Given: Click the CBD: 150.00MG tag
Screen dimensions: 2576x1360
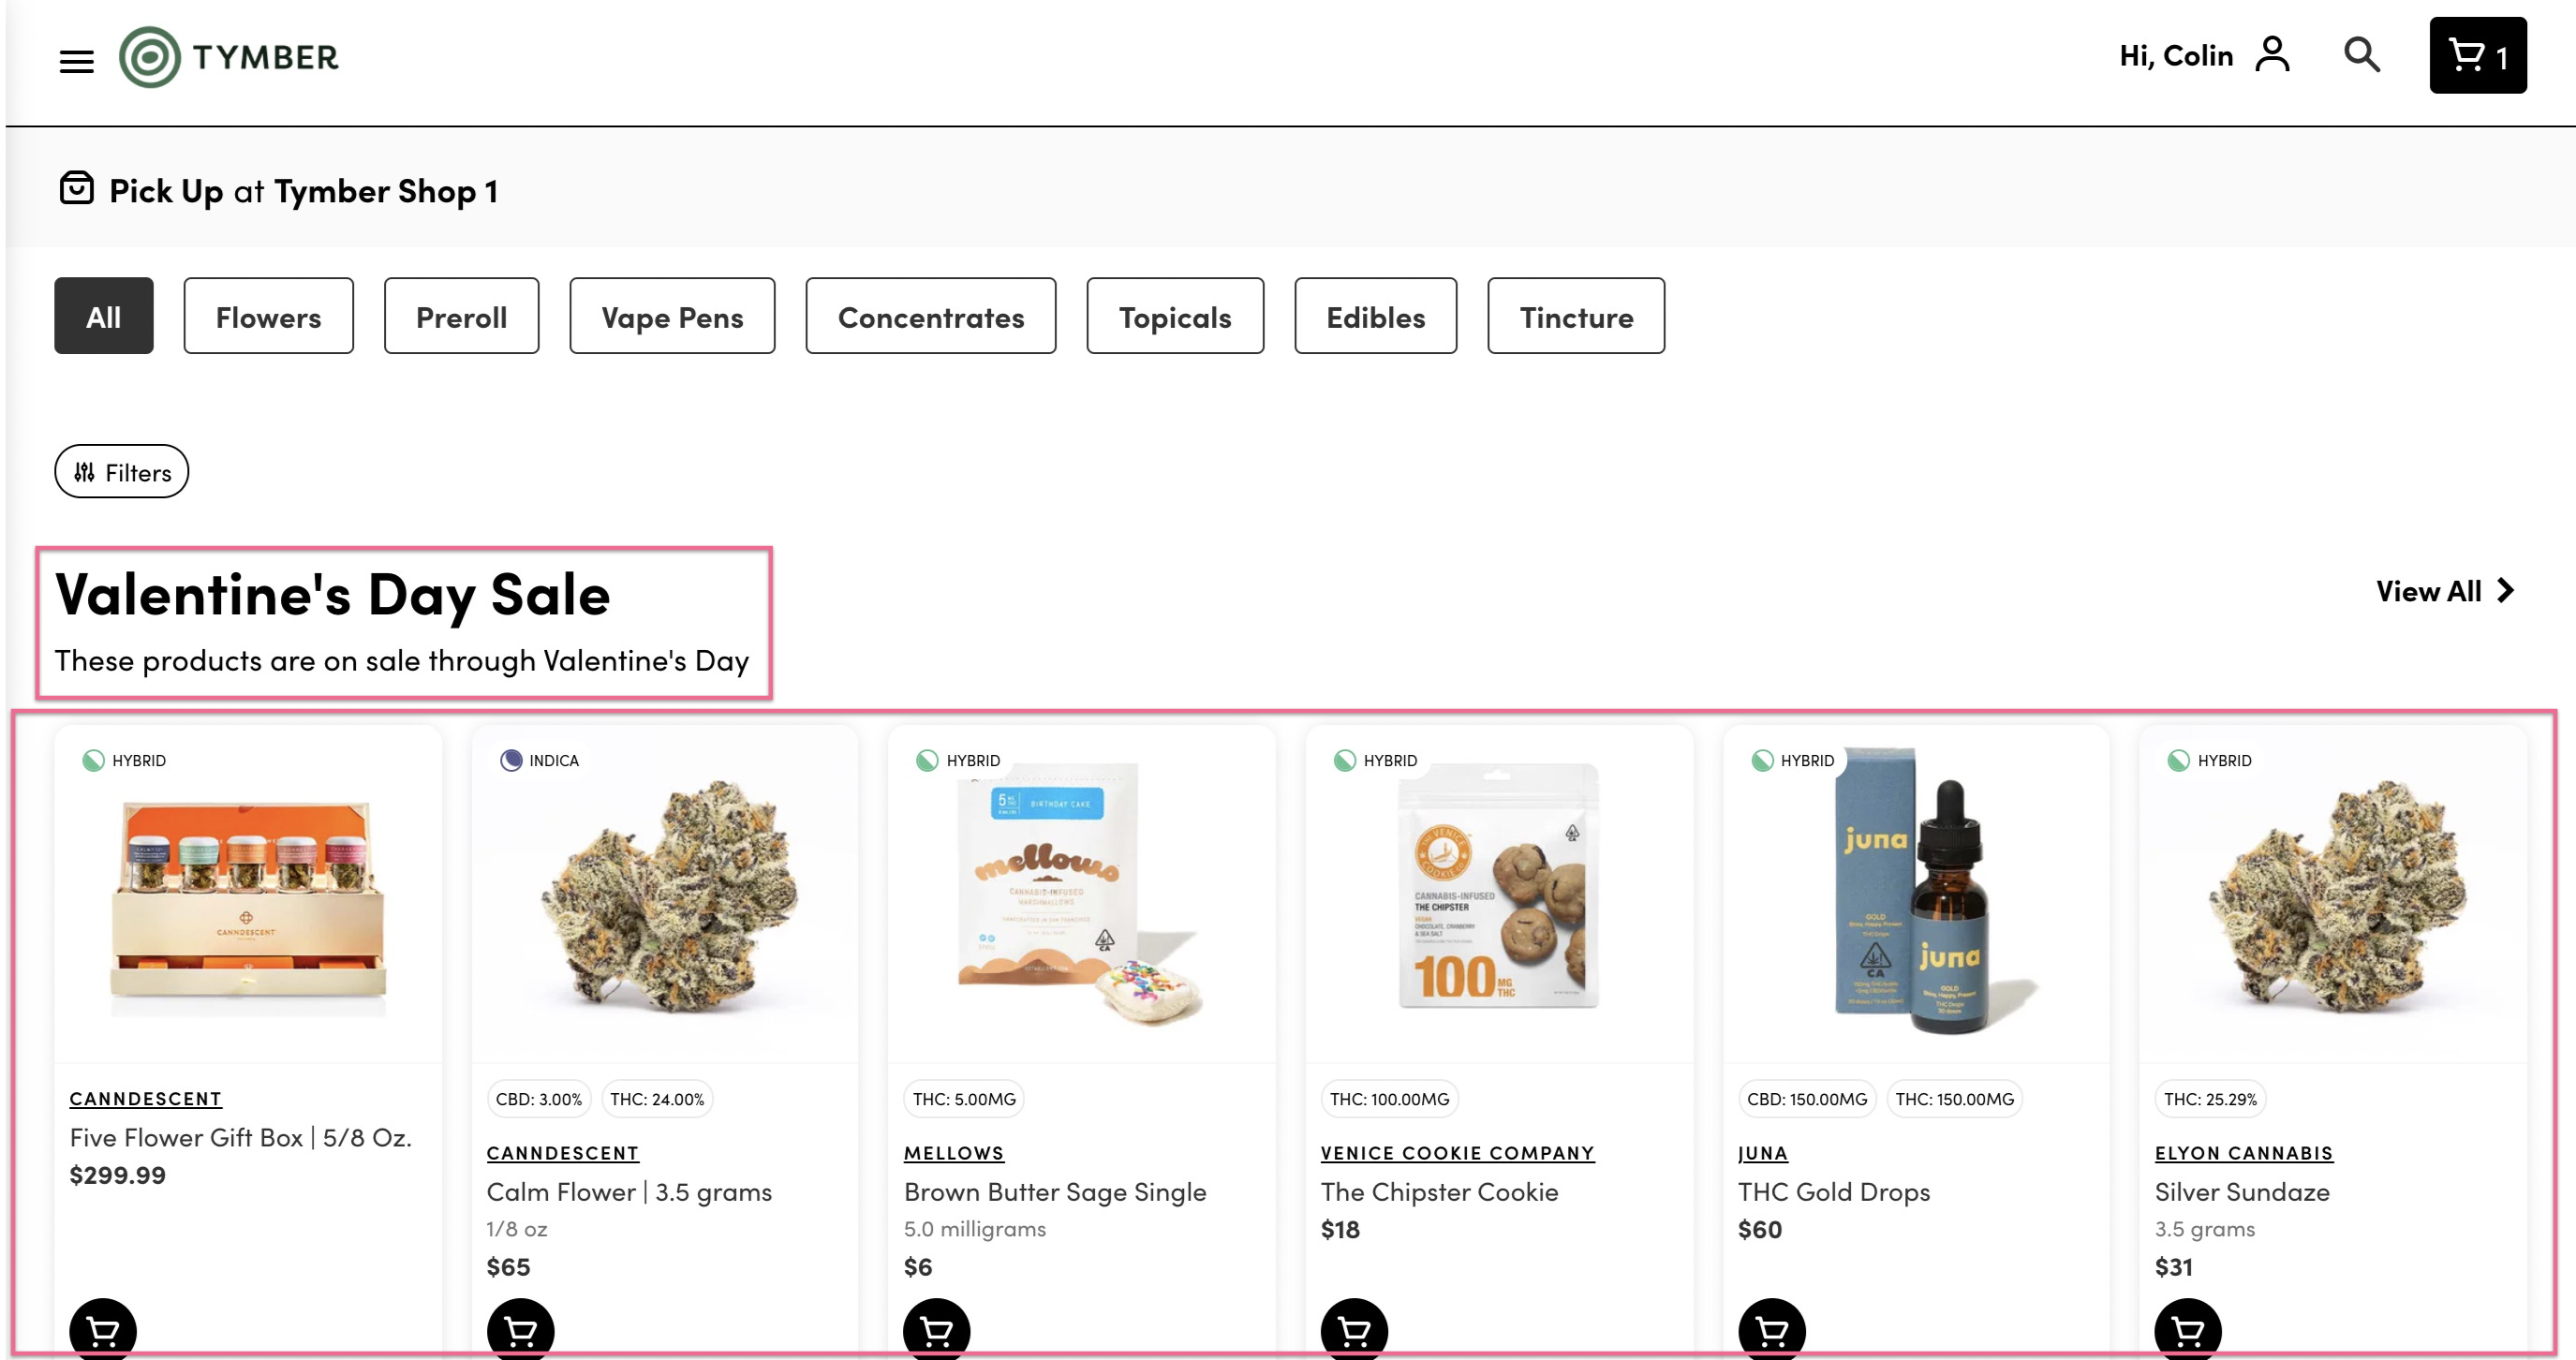Looking at the screenshot, I should 1807,1098.
